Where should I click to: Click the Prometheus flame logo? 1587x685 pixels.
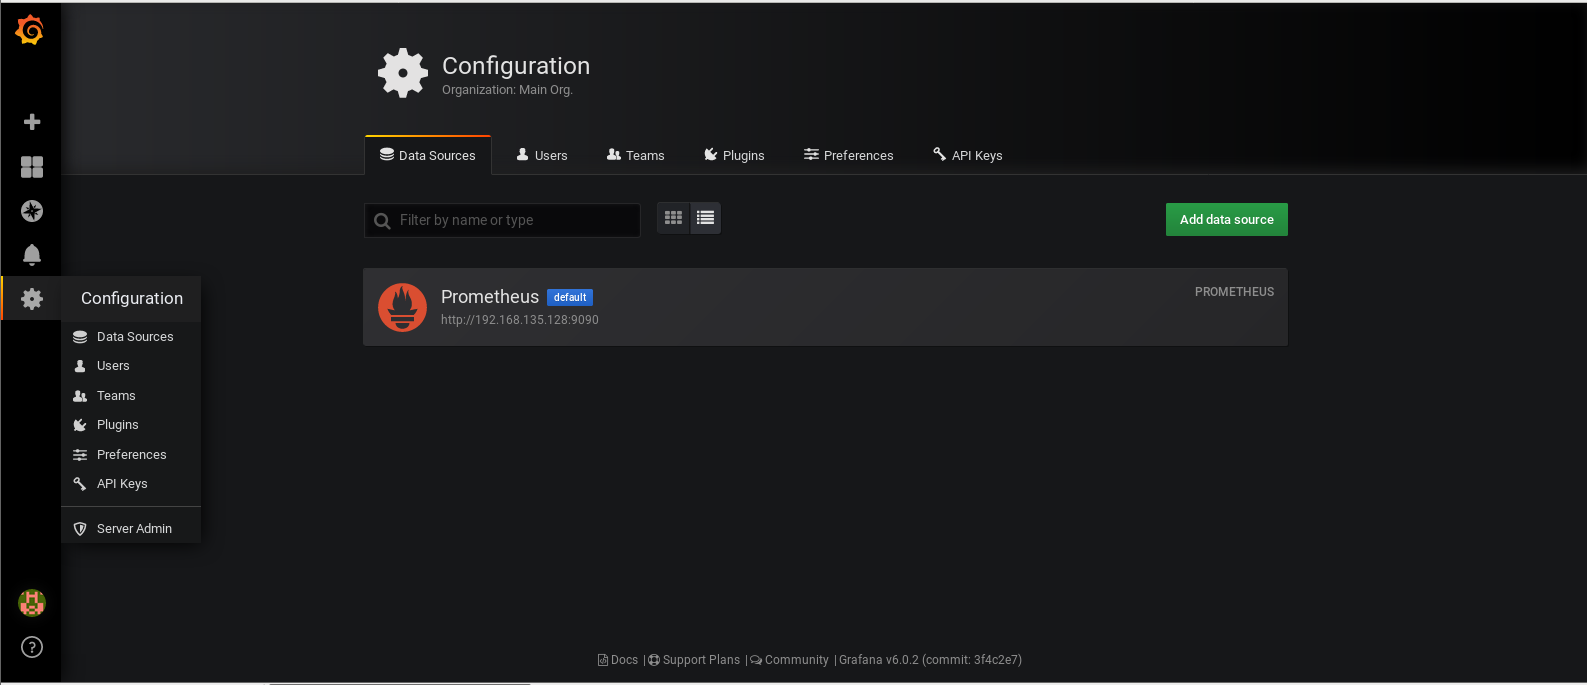click(x=402, y=307)
